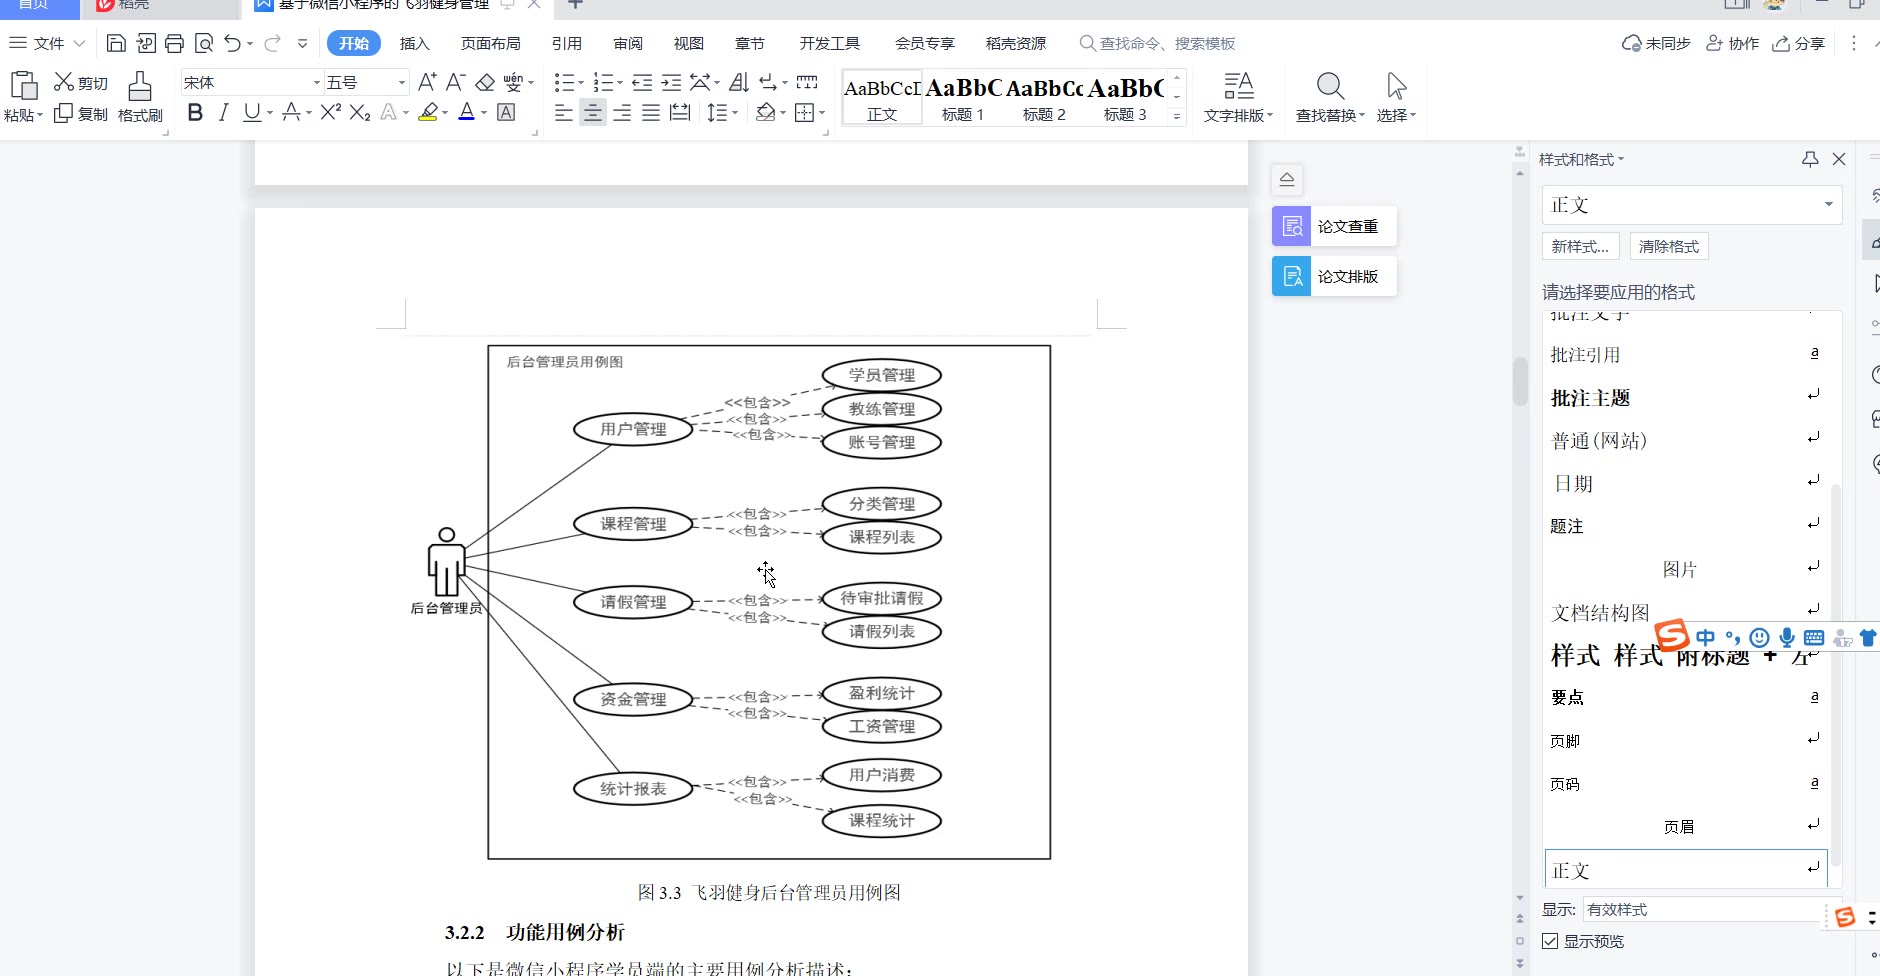The image size is (1880, 976).
Task: Apply the 标题 1 style
Action: coord(963,98)
